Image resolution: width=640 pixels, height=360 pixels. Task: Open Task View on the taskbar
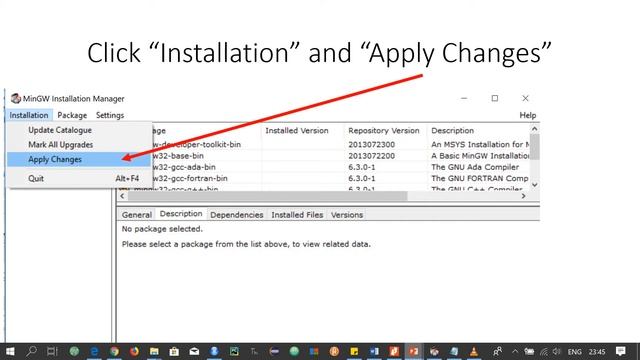(52, 351)
